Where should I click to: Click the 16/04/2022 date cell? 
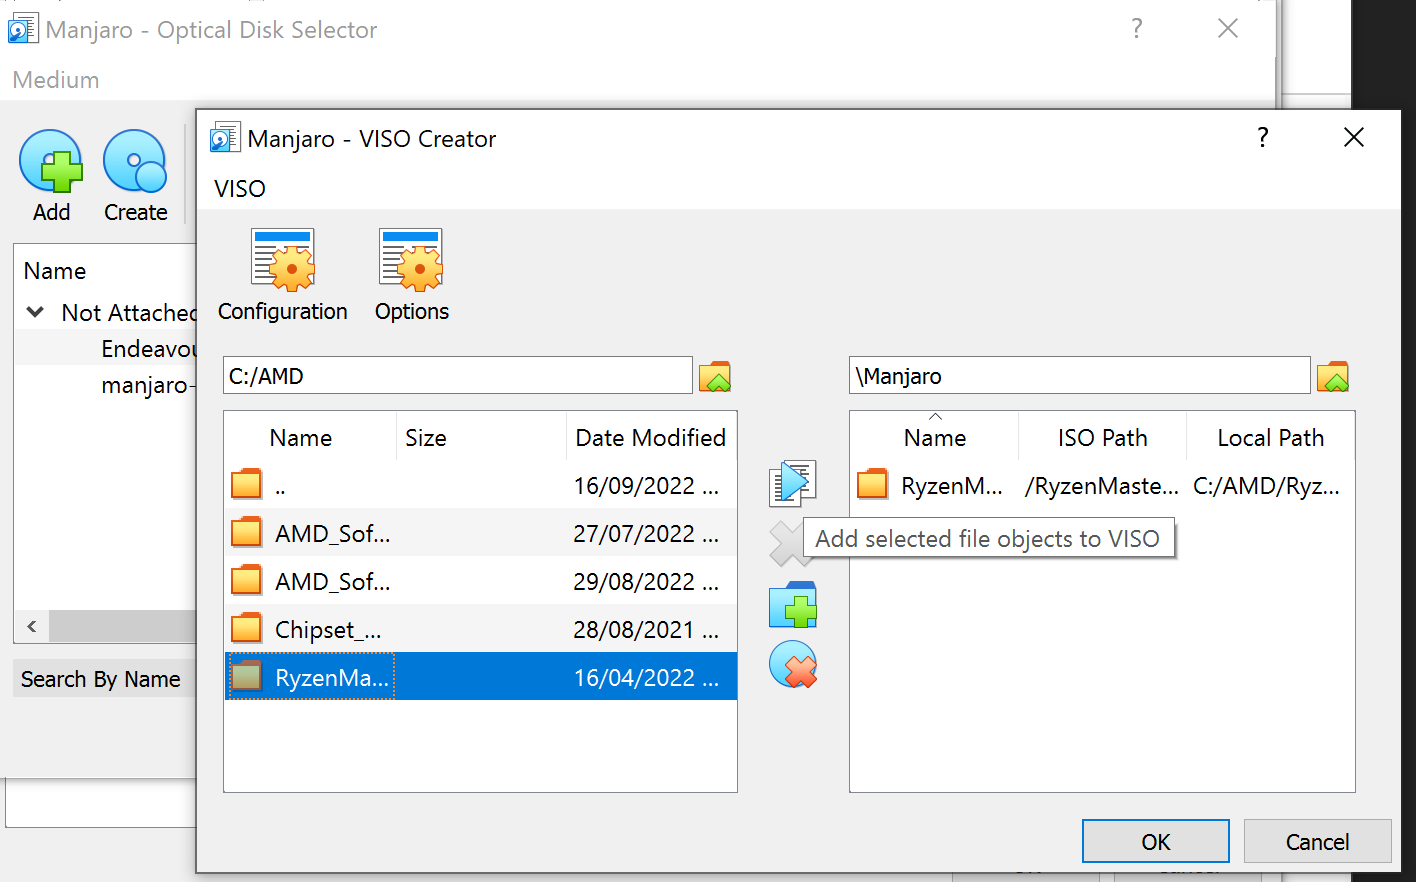646,677
